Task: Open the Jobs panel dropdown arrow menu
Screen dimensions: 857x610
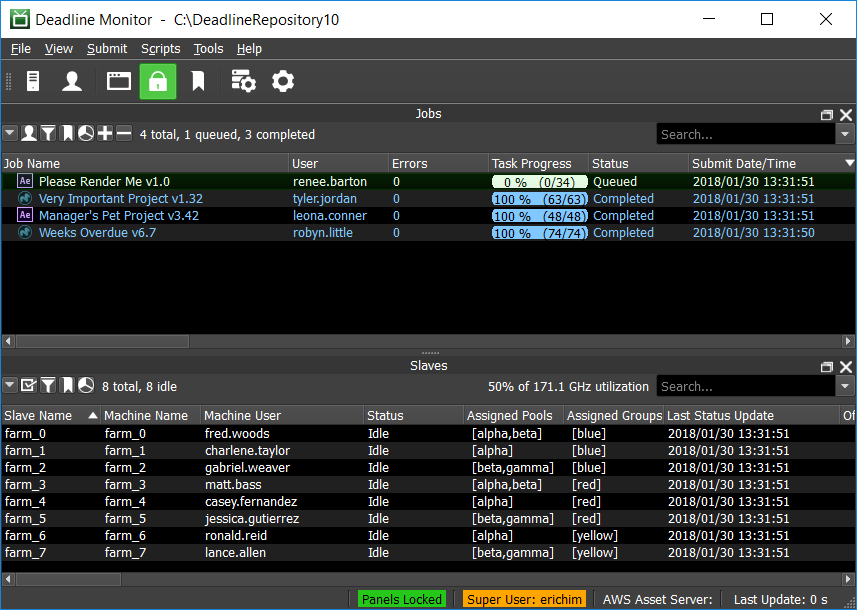Action: 10,133
